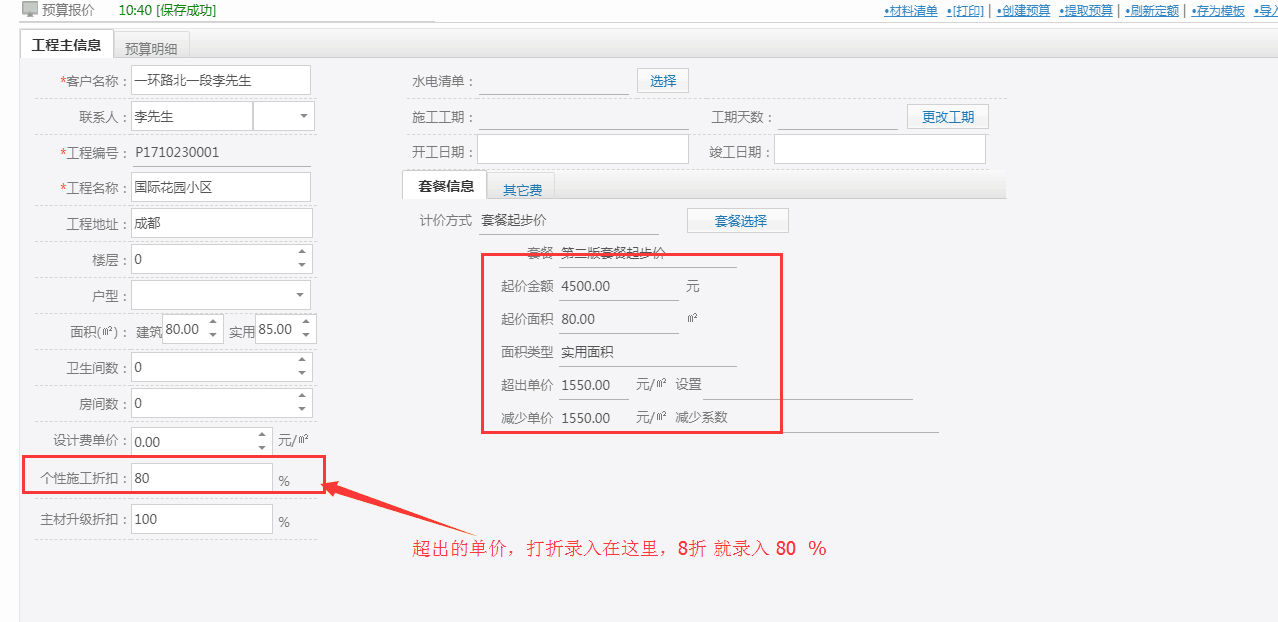Open the 其它费 tab
The height and width of the screenshot is (622, 1278).
[522, 189]
